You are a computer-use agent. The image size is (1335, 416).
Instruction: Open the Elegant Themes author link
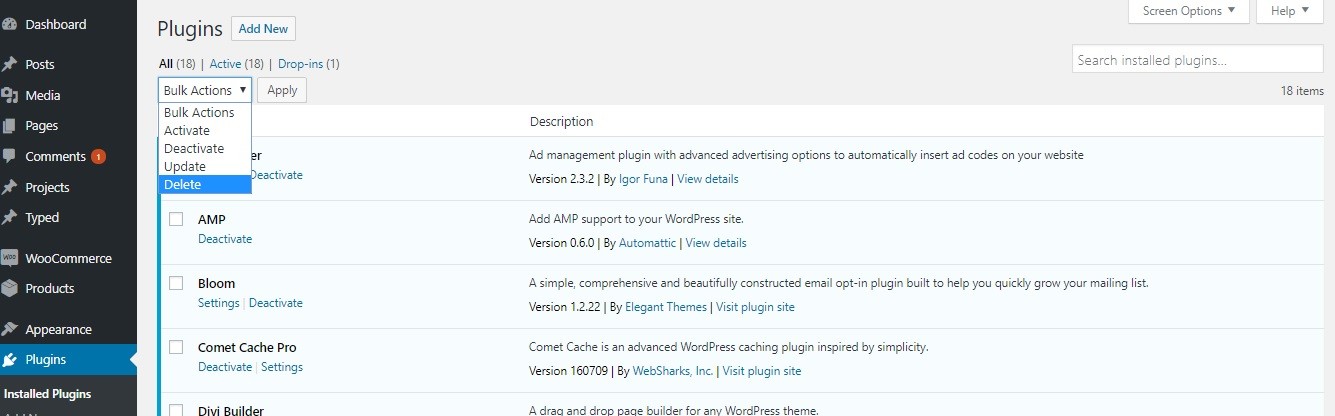(x=666, y=307)
